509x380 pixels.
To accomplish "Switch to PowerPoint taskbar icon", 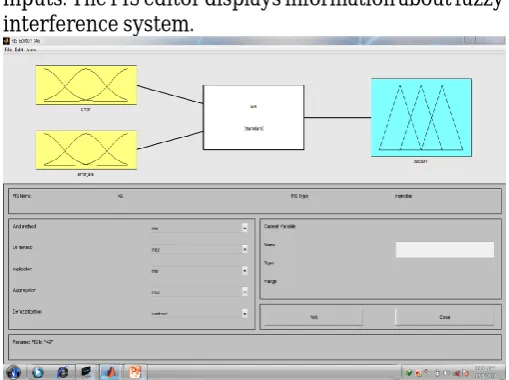I will [x=135, y=372].
